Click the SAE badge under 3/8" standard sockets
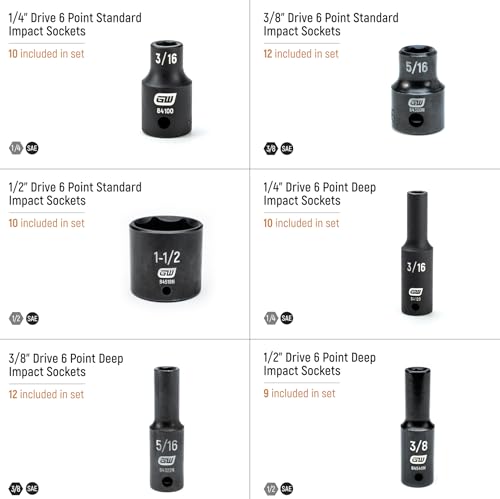The height and width of the screenshot is (499, 500). [287, 148]
